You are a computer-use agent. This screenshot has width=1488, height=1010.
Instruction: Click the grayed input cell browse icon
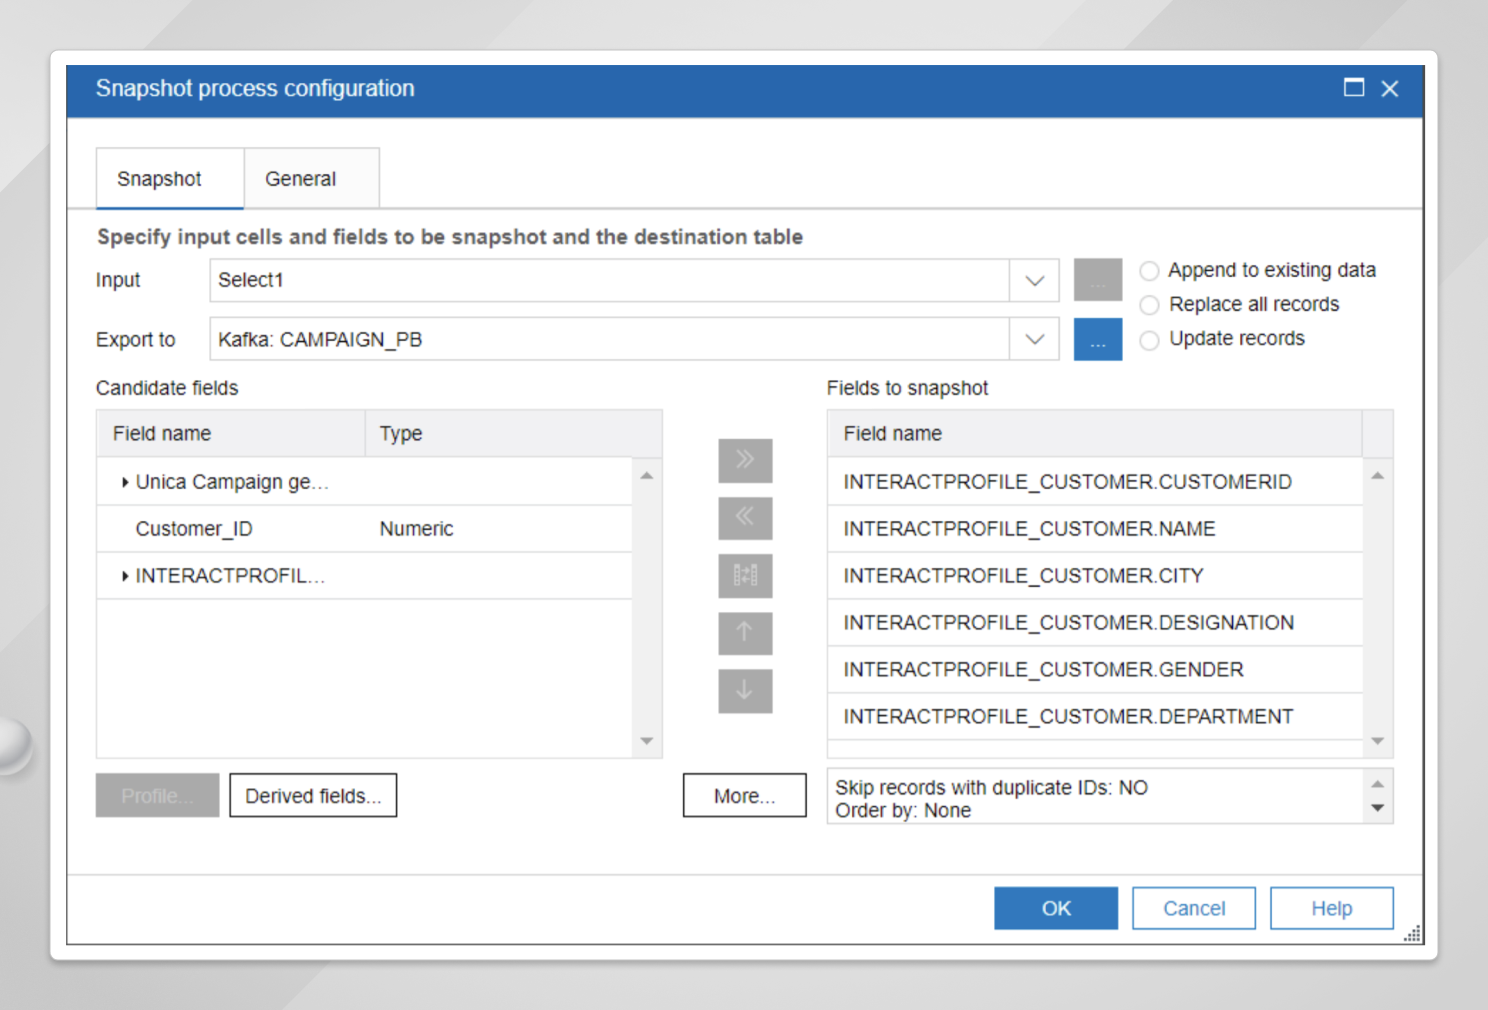1097,280
